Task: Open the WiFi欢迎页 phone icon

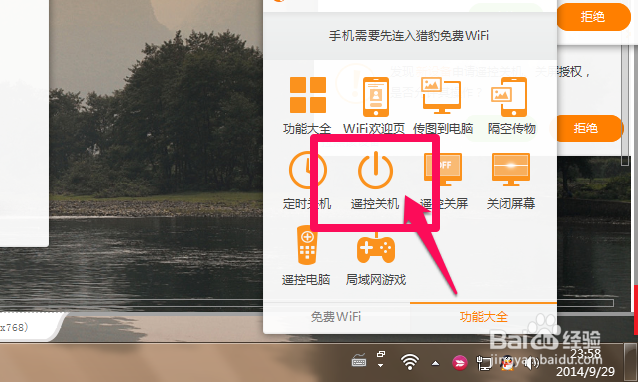Action: (x=376, y=97)
